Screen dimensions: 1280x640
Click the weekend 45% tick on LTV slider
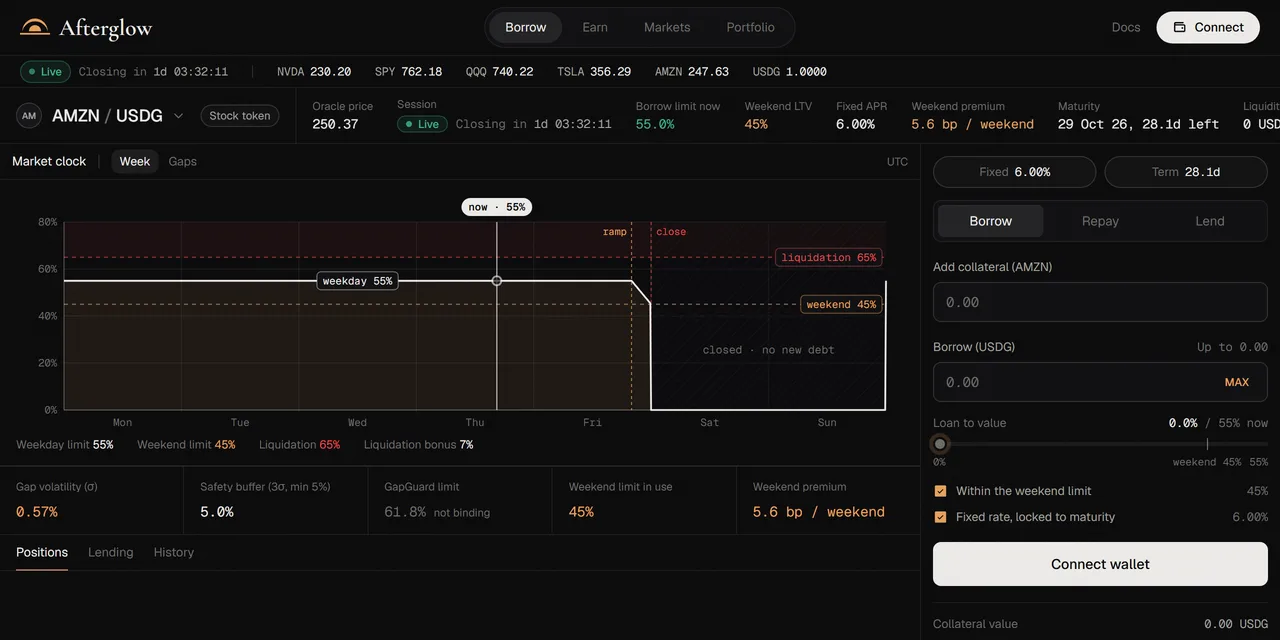(x=1207, y=444)
